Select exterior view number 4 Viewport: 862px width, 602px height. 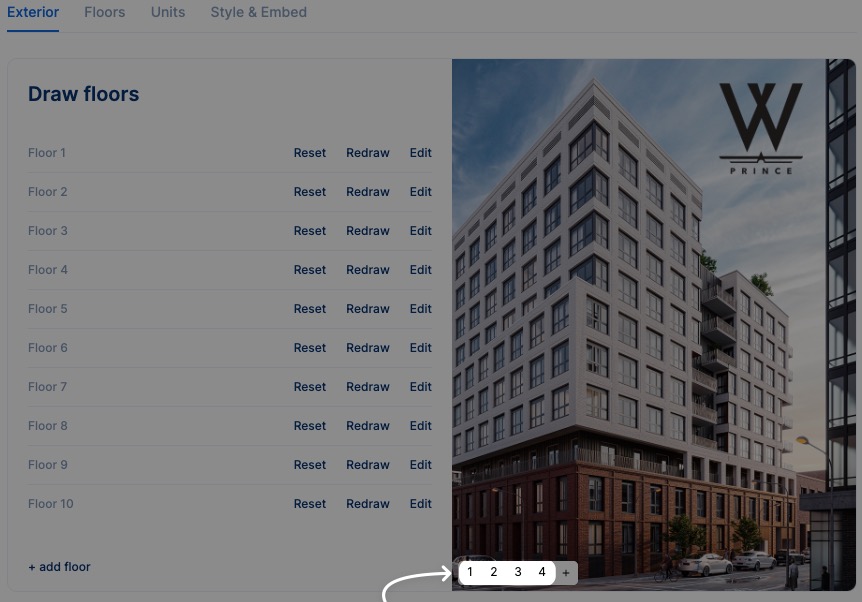coord(542,572)
